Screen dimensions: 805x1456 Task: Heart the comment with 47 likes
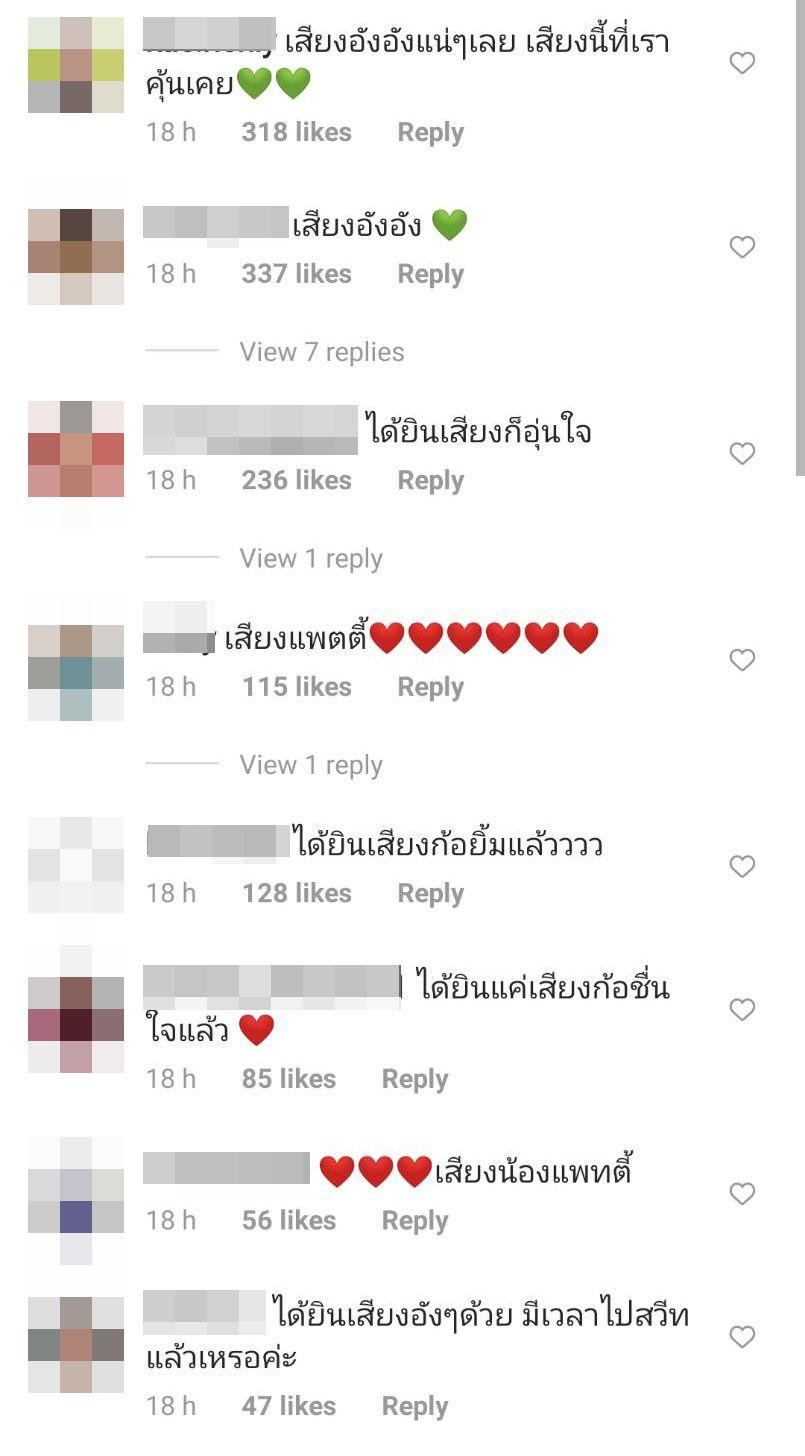coord(741,1337)
